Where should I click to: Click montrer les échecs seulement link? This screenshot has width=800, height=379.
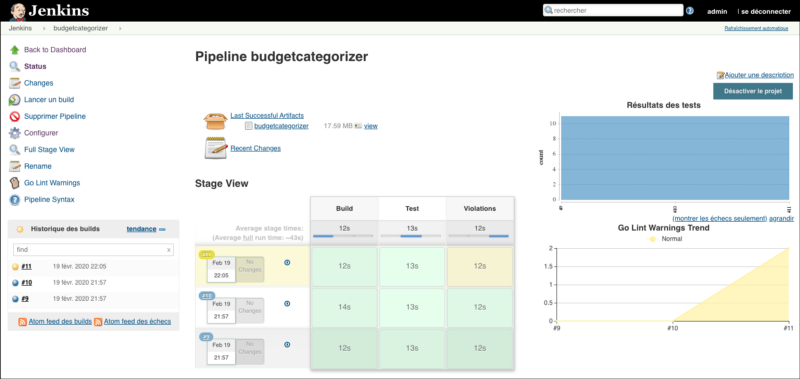tap(720, 218)
